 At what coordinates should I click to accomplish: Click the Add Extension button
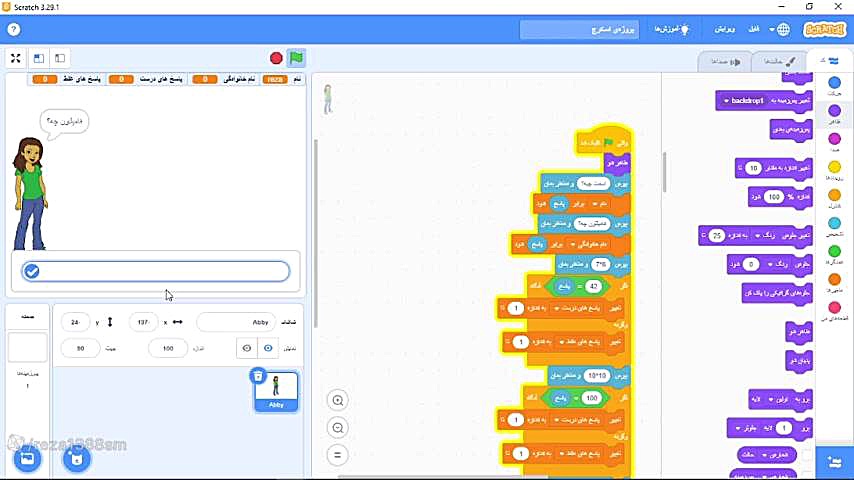pyautogui.click(x=834, y=462)
